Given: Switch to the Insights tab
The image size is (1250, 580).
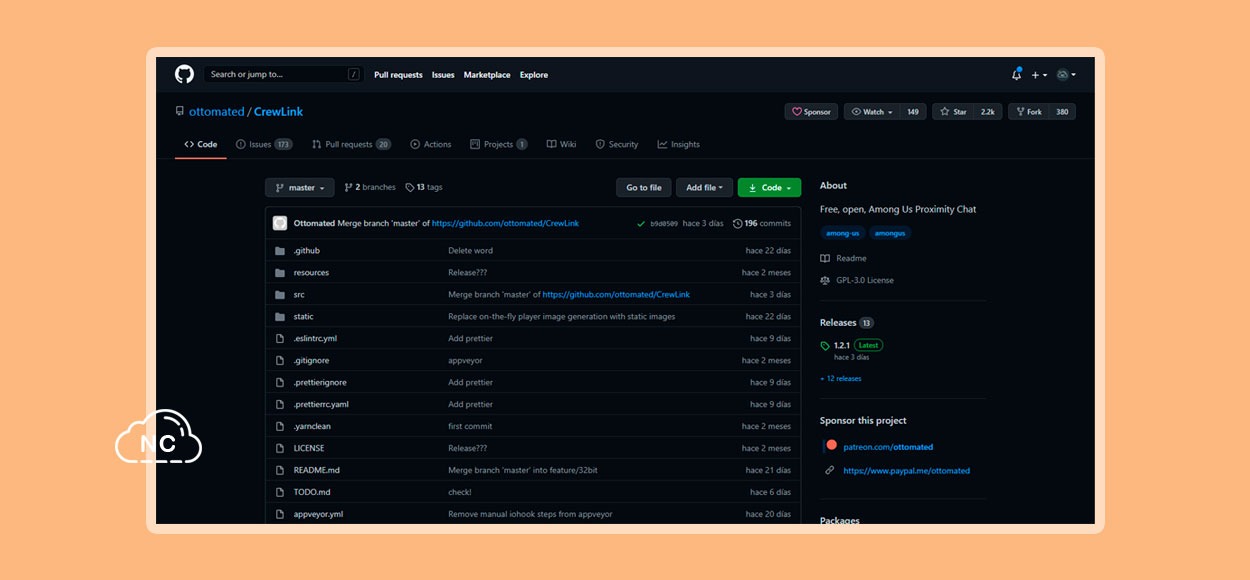Looking at the screenshot, I should tap(678, 144).
